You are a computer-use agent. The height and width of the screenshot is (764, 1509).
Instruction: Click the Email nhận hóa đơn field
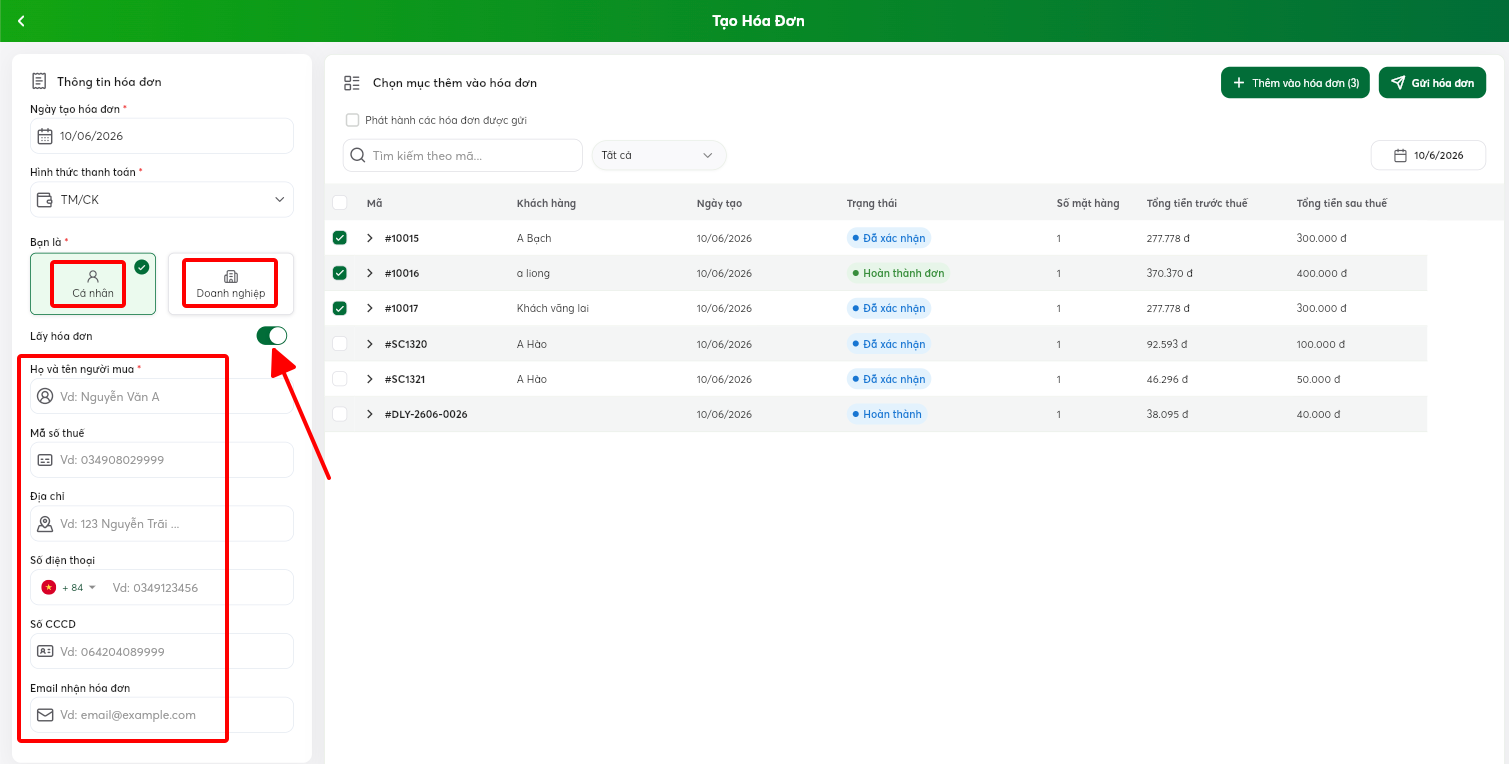click(x=162, y=715)
